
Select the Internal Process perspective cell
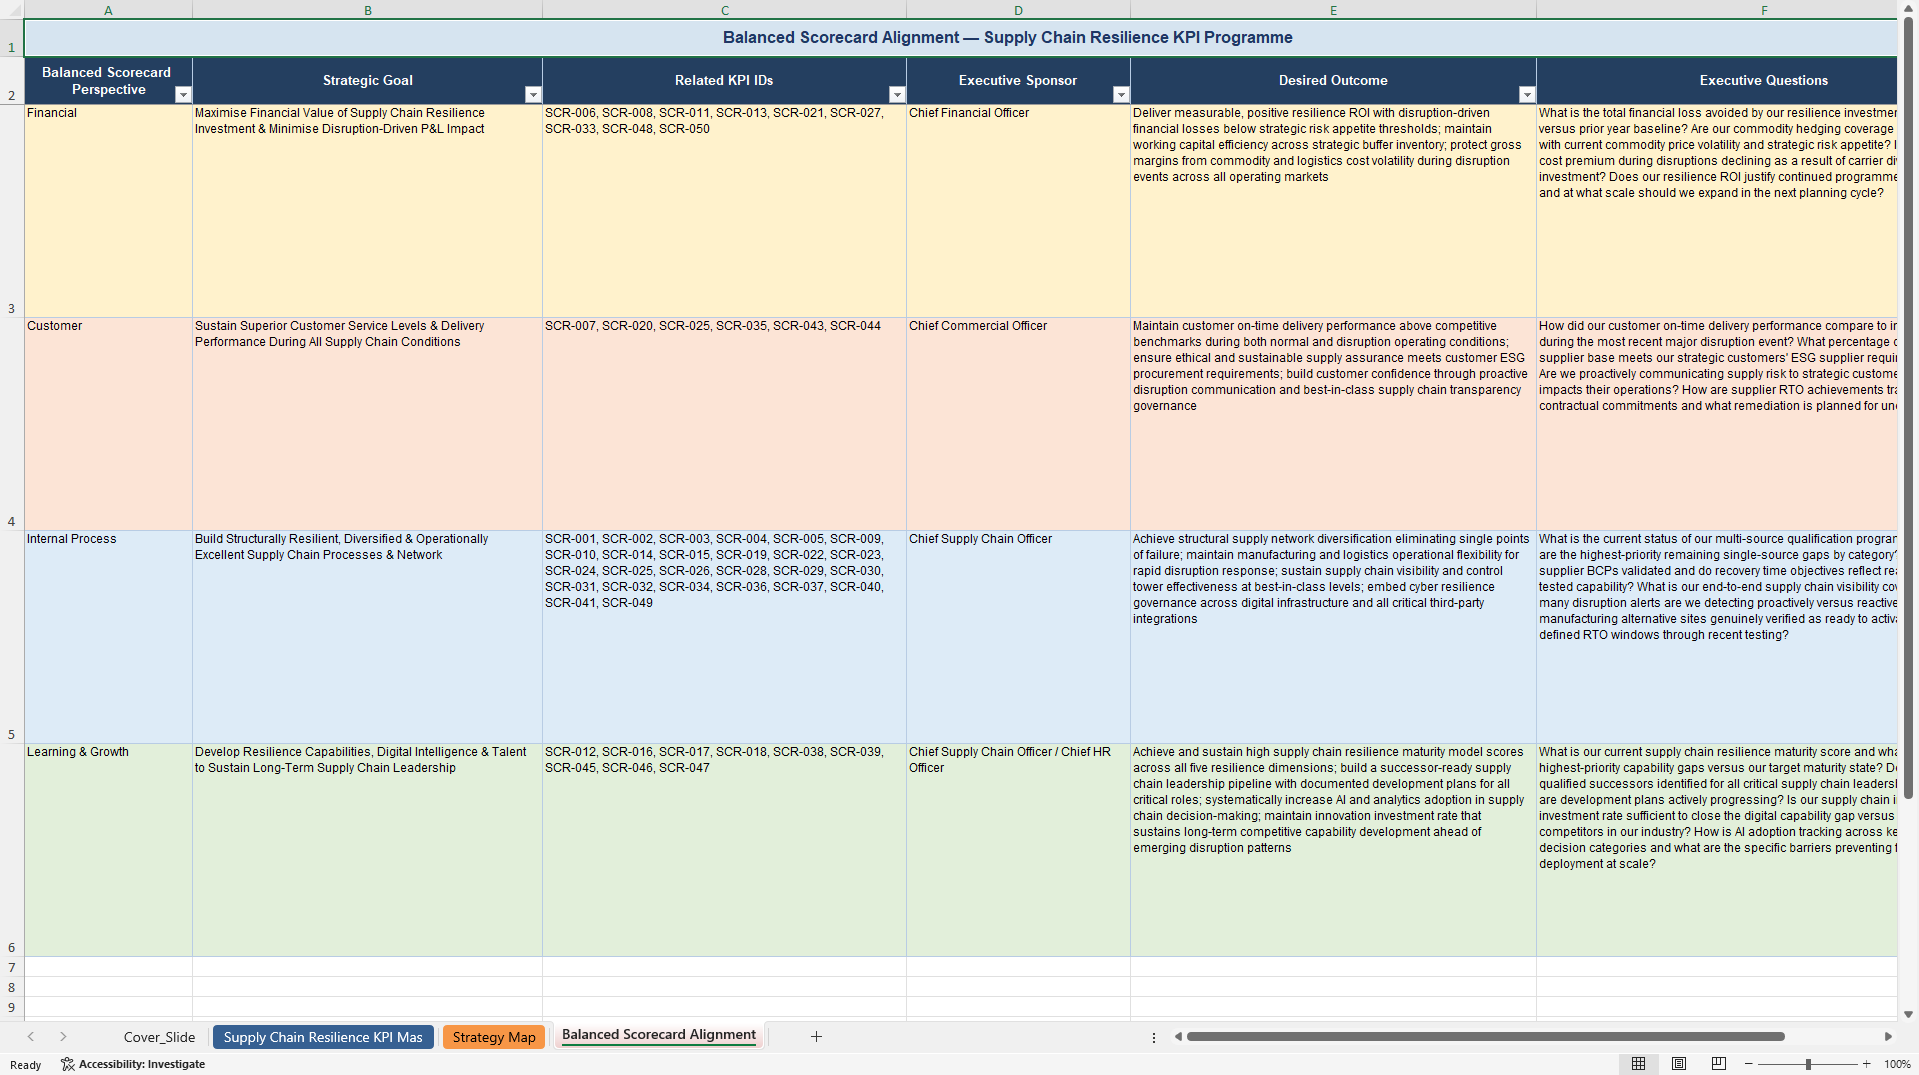[x=108, y=637]
